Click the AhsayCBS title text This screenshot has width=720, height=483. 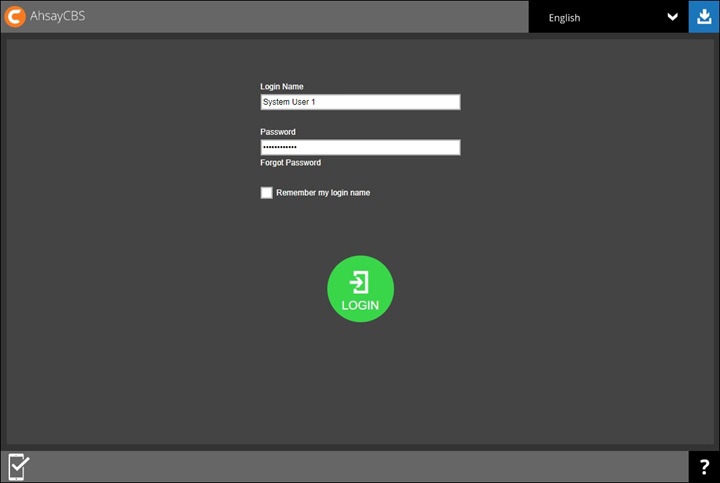point(57,17)
